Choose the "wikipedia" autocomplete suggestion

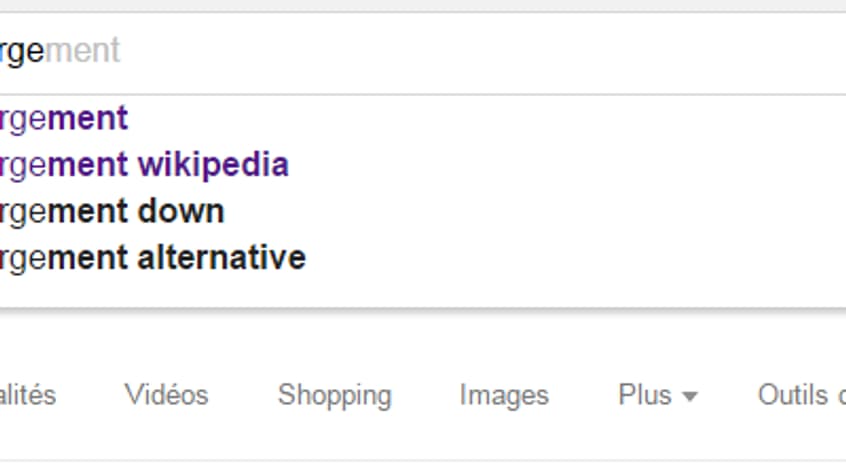tap(144, 165)
